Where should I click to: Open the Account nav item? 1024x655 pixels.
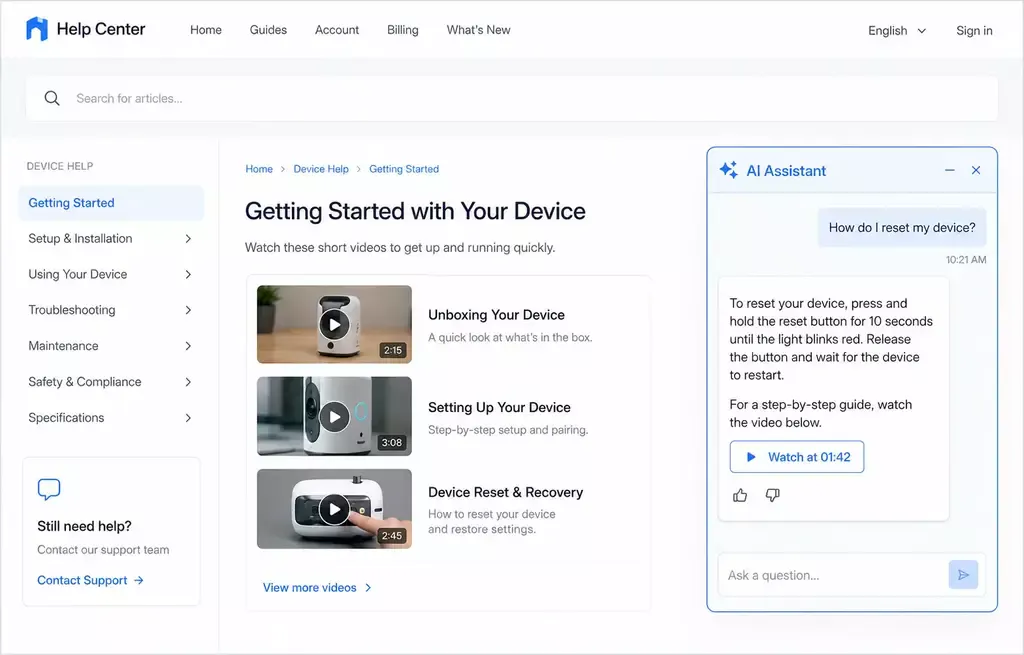point(337,30)
